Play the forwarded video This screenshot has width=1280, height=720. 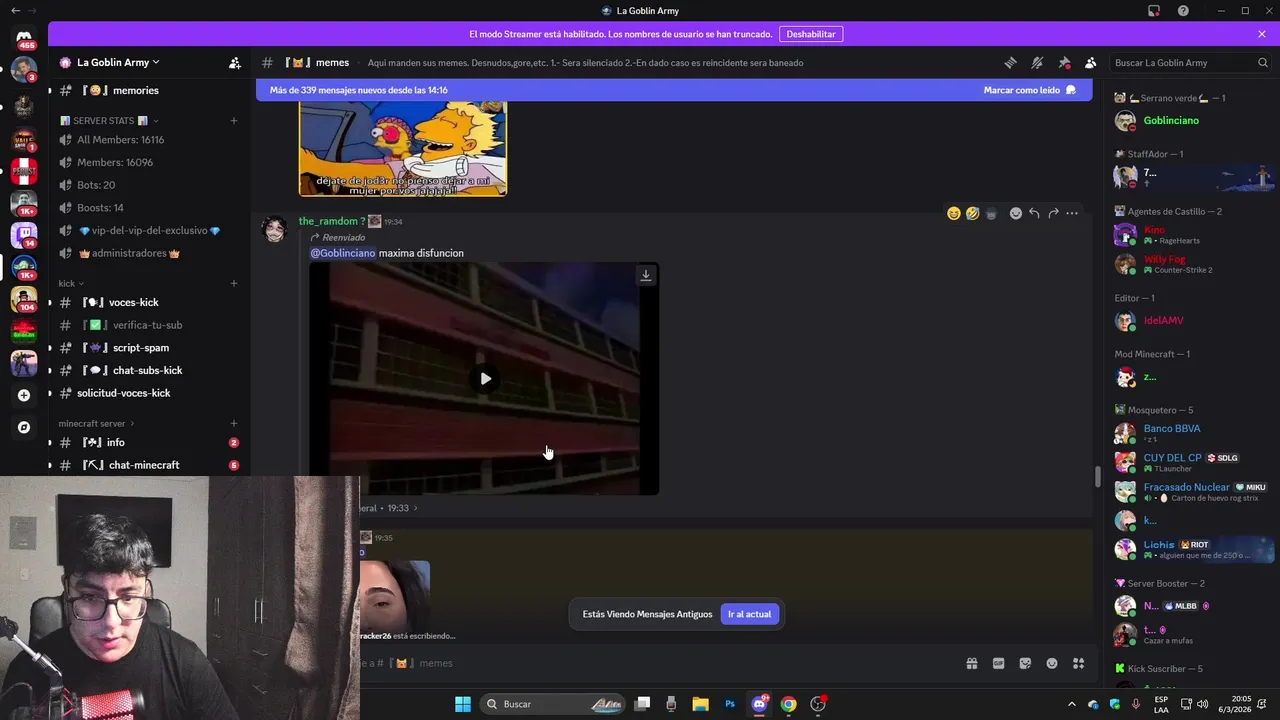(485, 379)
